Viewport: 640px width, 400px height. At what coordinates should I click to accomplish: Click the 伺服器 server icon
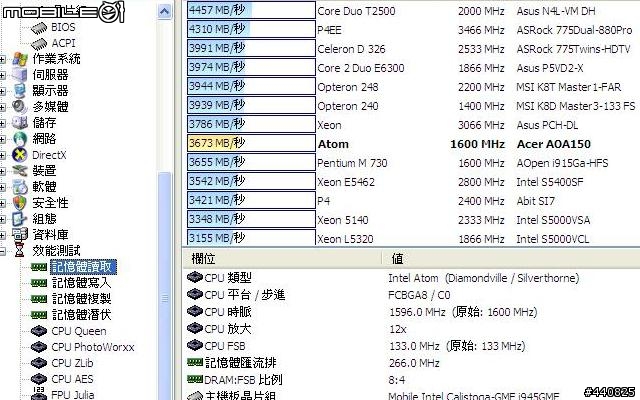pos(20,75)
